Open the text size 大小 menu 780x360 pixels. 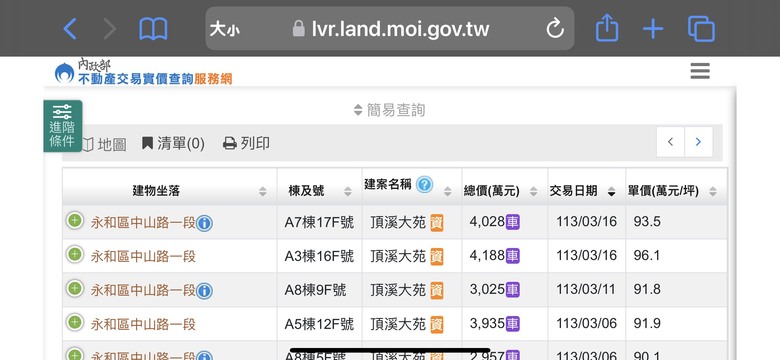[224, 29]
